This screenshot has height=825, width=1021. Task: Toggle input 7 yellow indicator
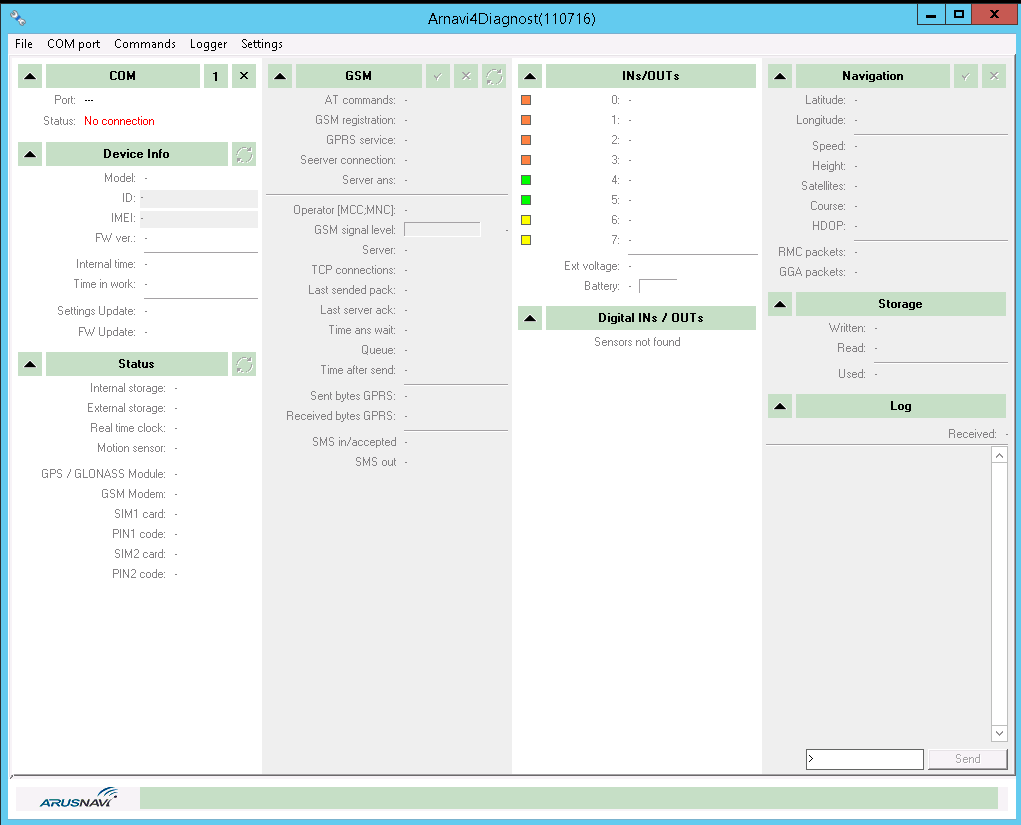point(526,240)
